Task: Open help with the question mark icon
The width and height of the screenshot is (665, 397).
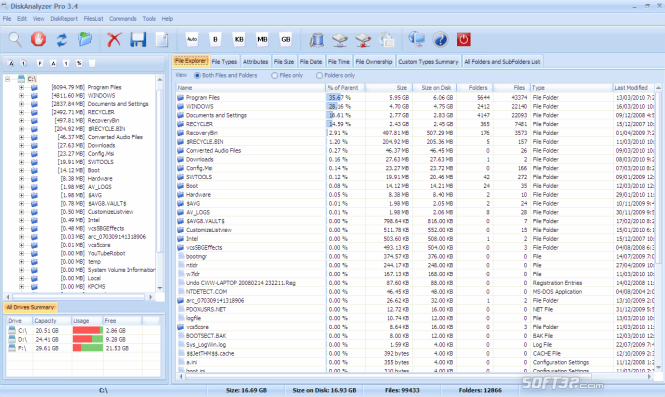Action: click(440, 40)
